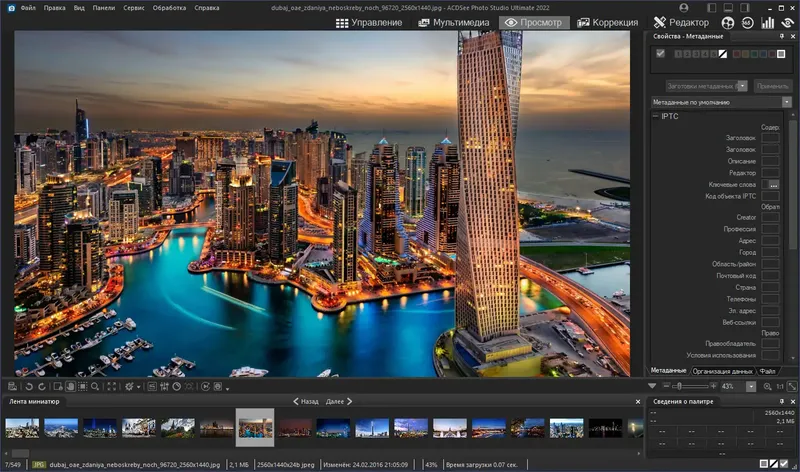Rotate image left with the counterclockwise arrow
The width and height of the screenshot is (800, 472).
click(x=29, y=386)
